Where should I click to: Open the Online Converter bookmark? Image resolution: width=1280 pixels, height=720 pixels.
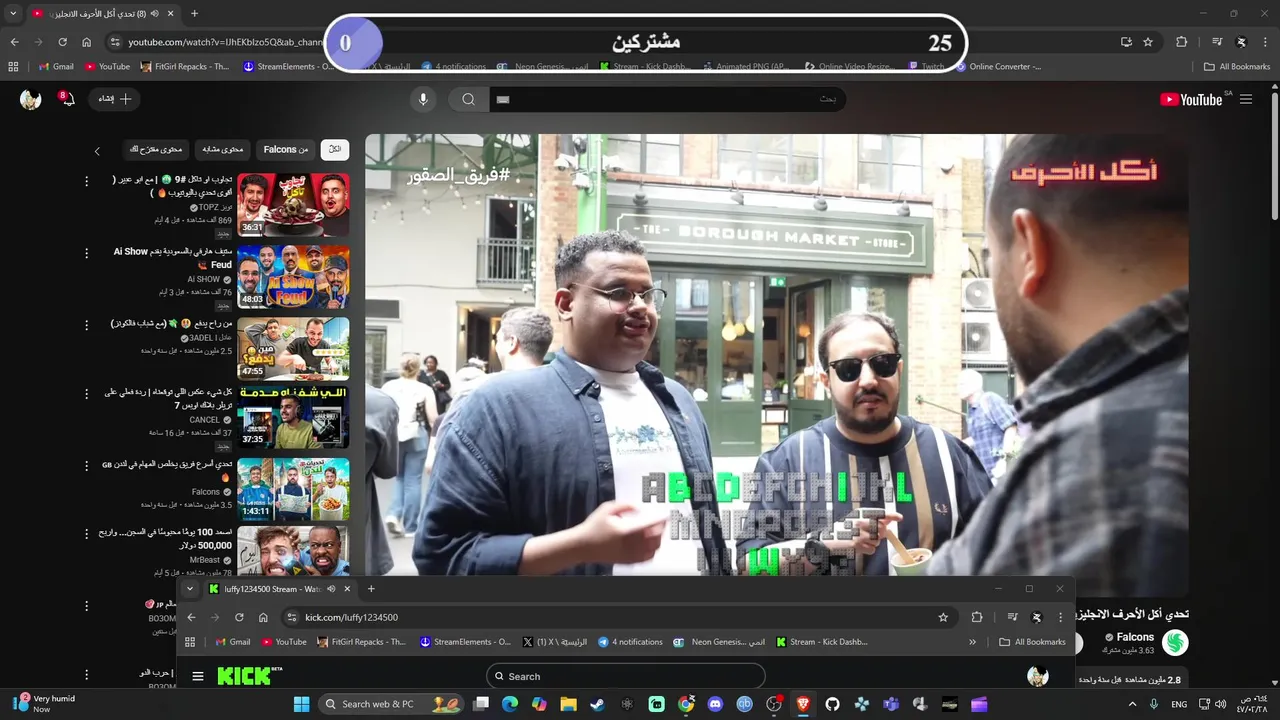(x=999, y=67)
